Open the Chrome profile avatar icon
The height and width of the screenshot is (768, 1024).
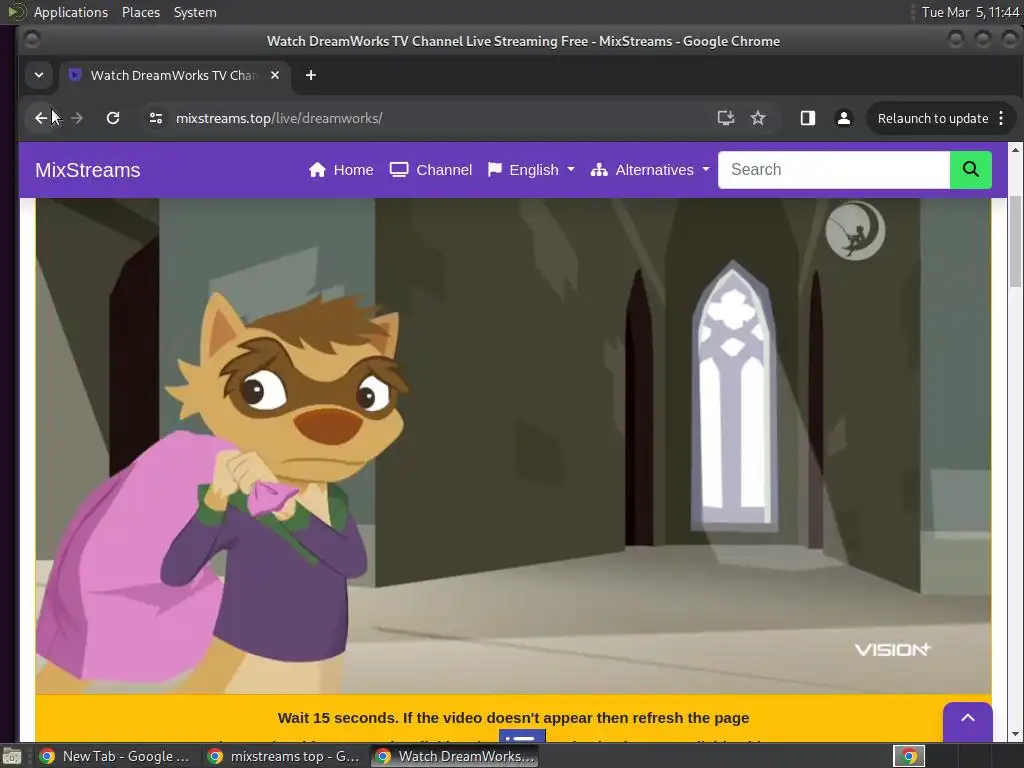click(844, 118)
